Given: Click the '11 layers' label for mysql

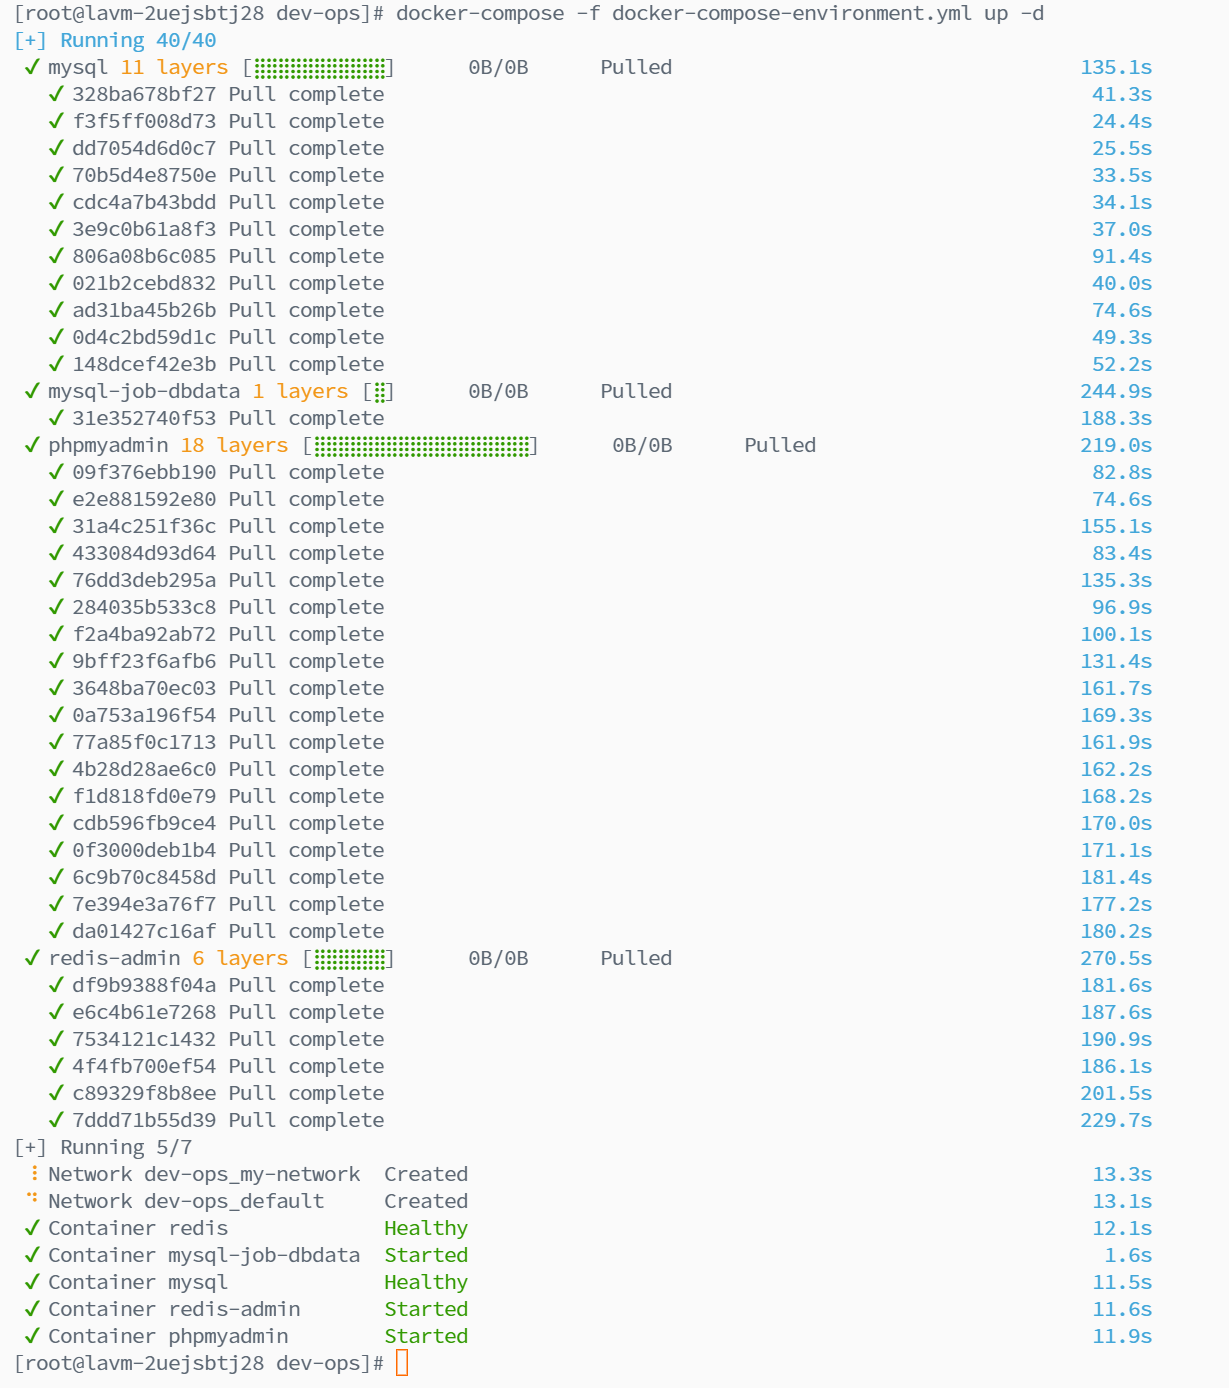Looking at the screenshot, I should [174, 68].
